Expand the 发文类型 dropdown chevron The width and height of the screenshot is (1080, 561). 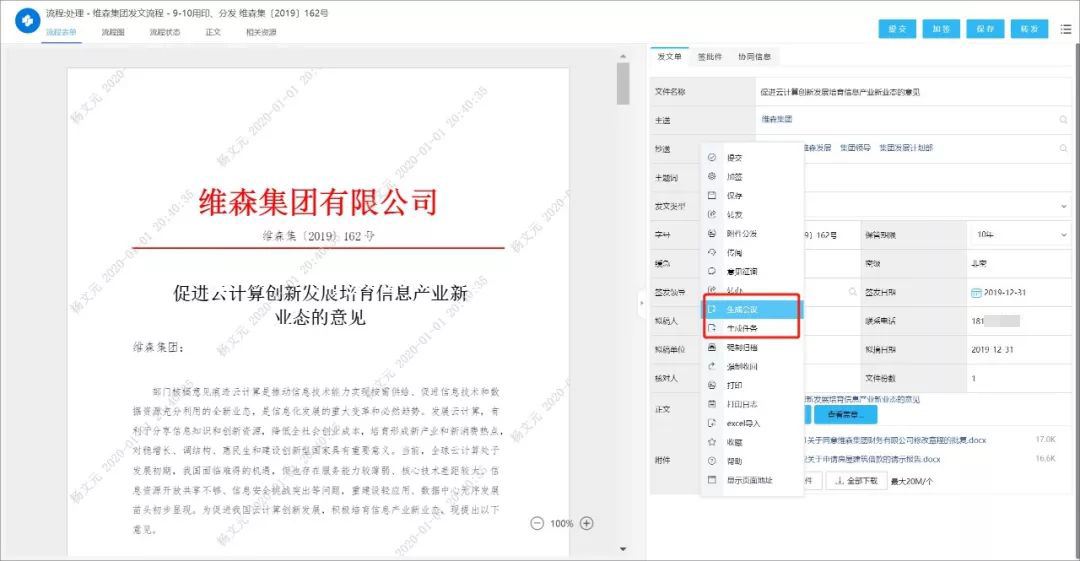coord(1063,206)
